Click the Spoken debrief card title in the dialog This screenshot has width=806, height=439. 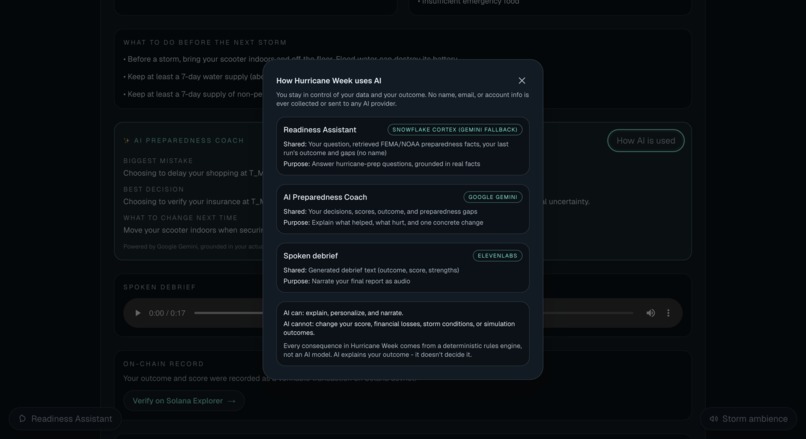(x=310, y=256)
